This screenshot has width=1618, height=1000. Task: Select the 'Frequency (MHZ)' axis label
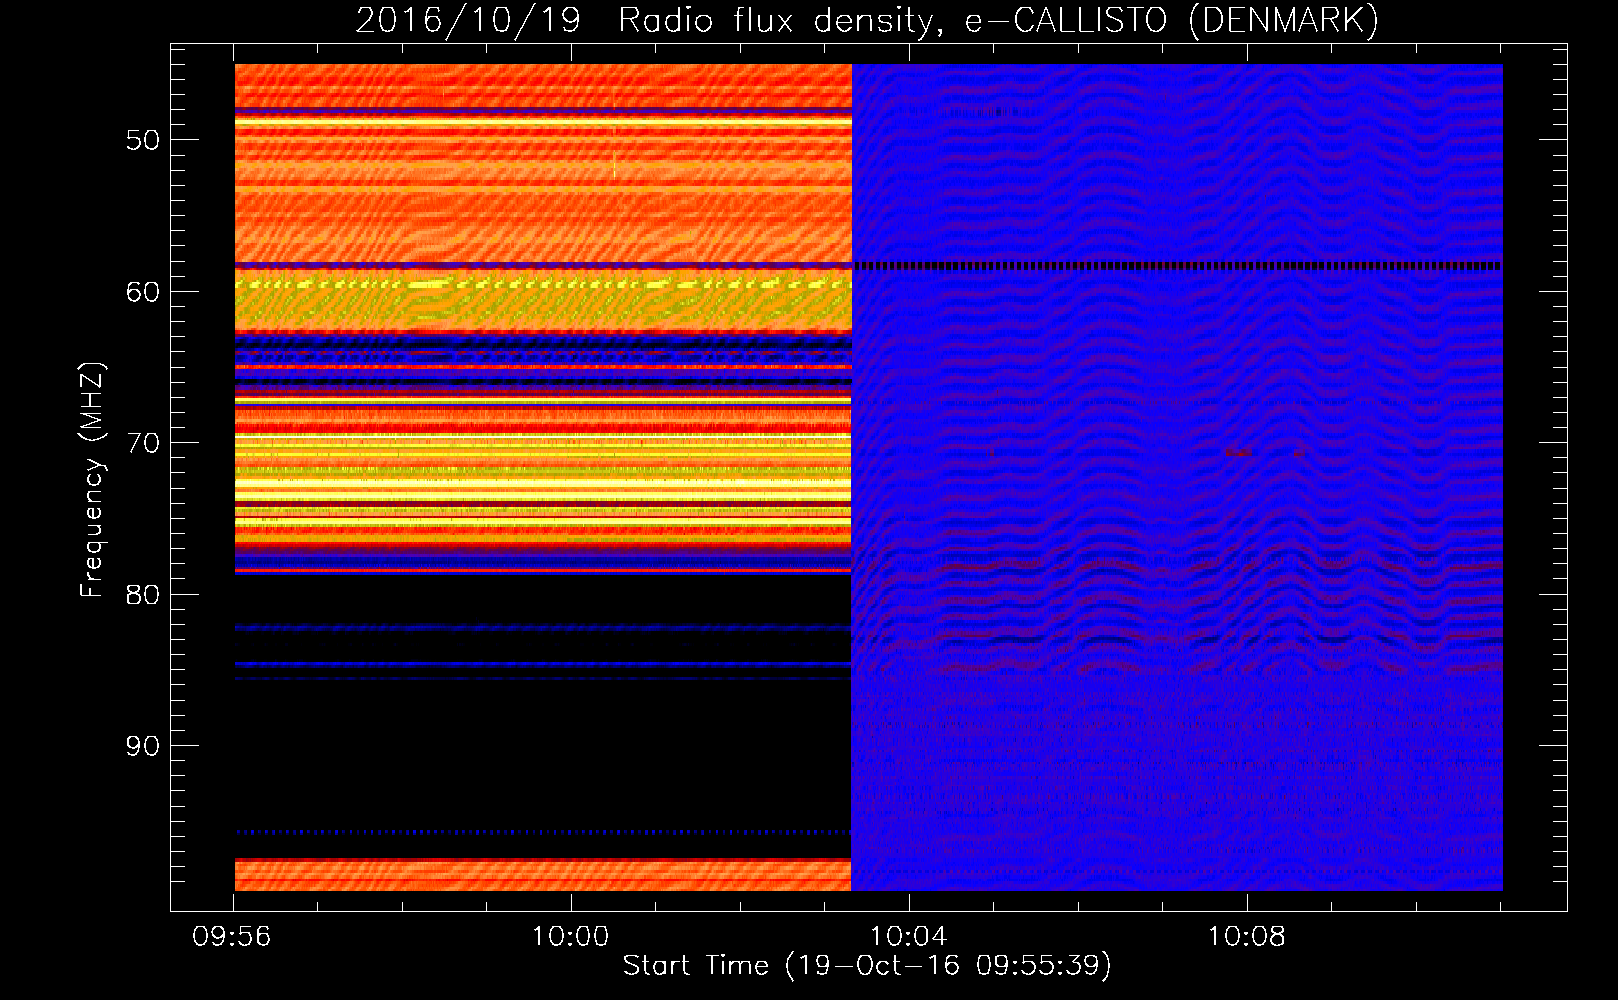click(x=91, y=480)
